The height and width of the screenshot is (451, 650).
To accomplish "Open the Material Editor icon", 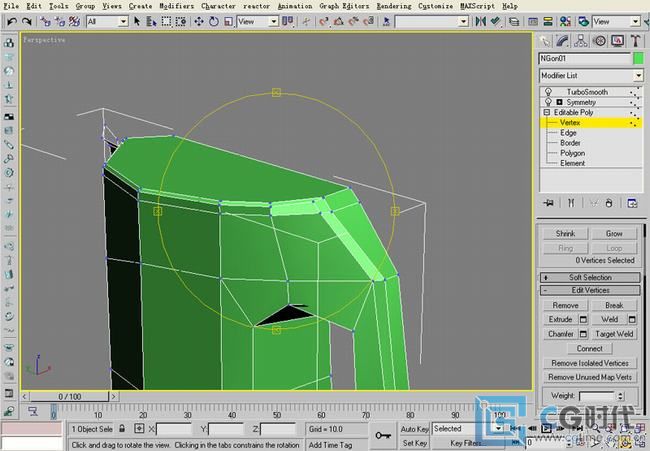I will (565, 21).
